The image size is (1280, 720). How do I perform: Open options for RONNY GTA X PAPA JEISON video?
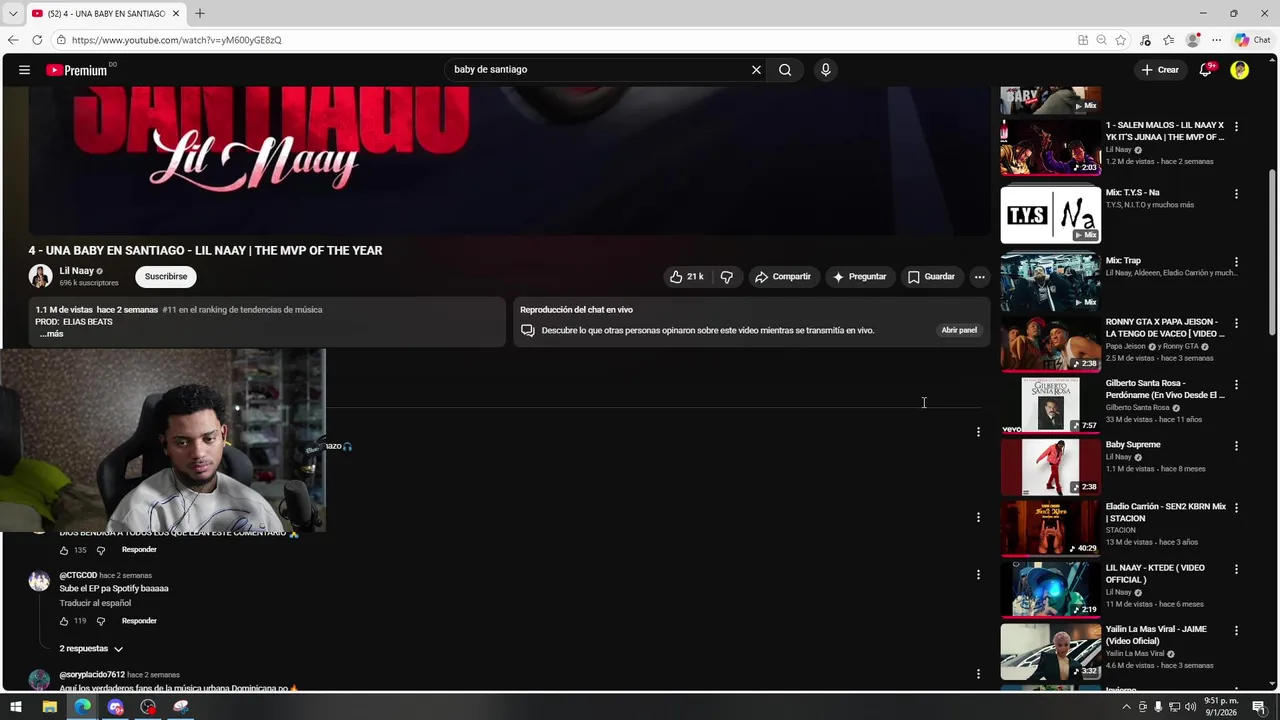(x=1236, y=324)
